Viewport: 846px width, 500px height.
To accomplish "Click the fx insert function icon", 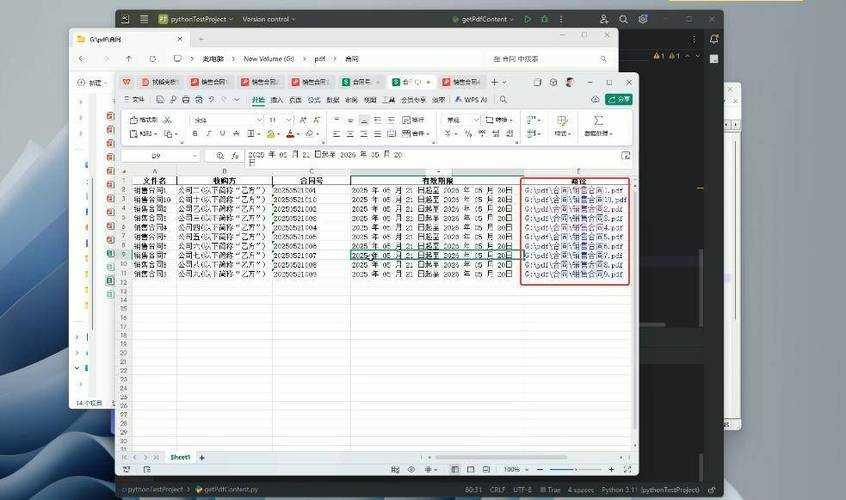I will [x=235, y=156].
